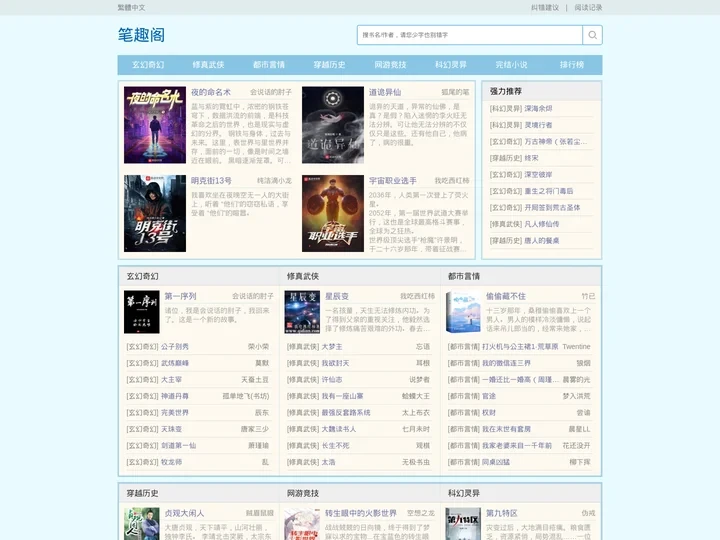Open the 道诡异仙 title link
Image resolution: width=720 pixels, height=540 pixels.
coord(385,92)
